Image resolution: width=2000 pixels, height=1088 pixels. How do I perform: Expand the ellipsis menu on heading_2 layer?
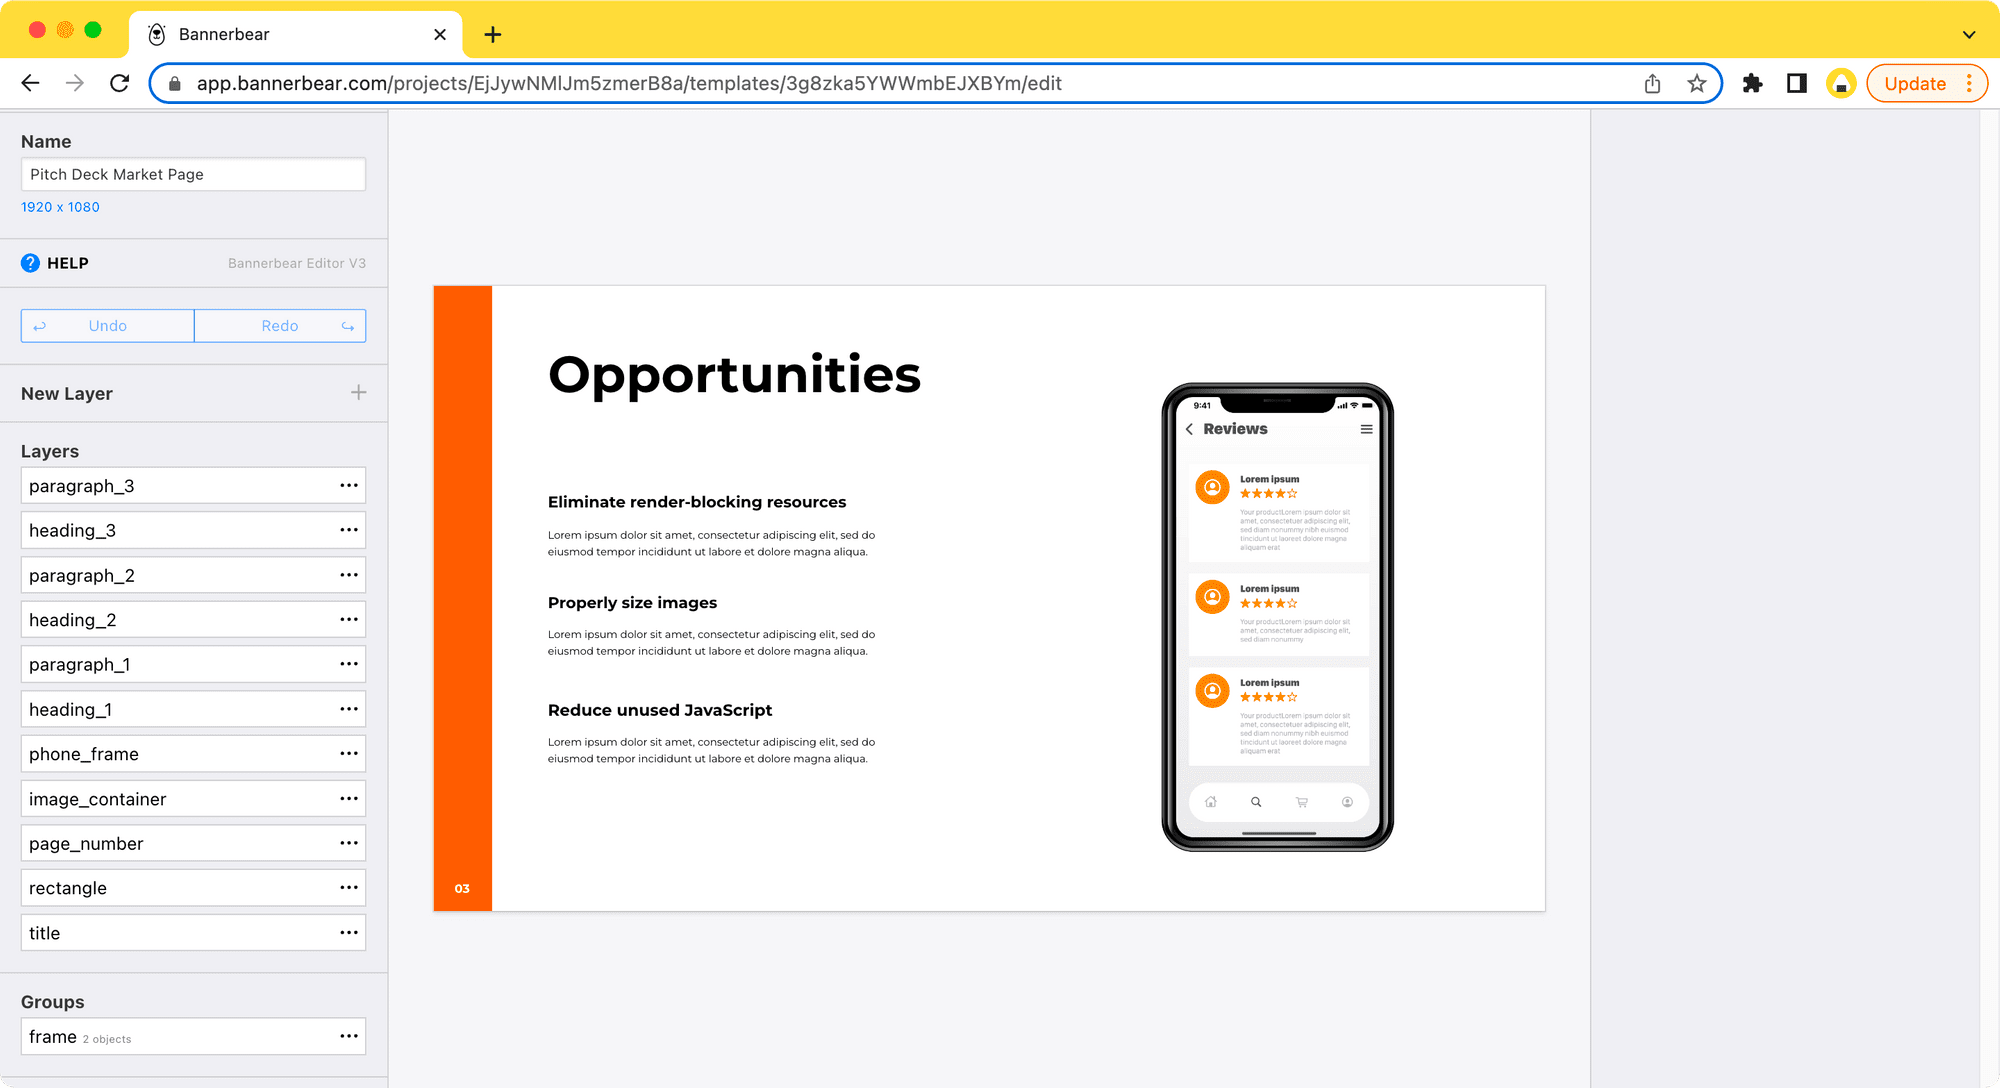[348, 619]
